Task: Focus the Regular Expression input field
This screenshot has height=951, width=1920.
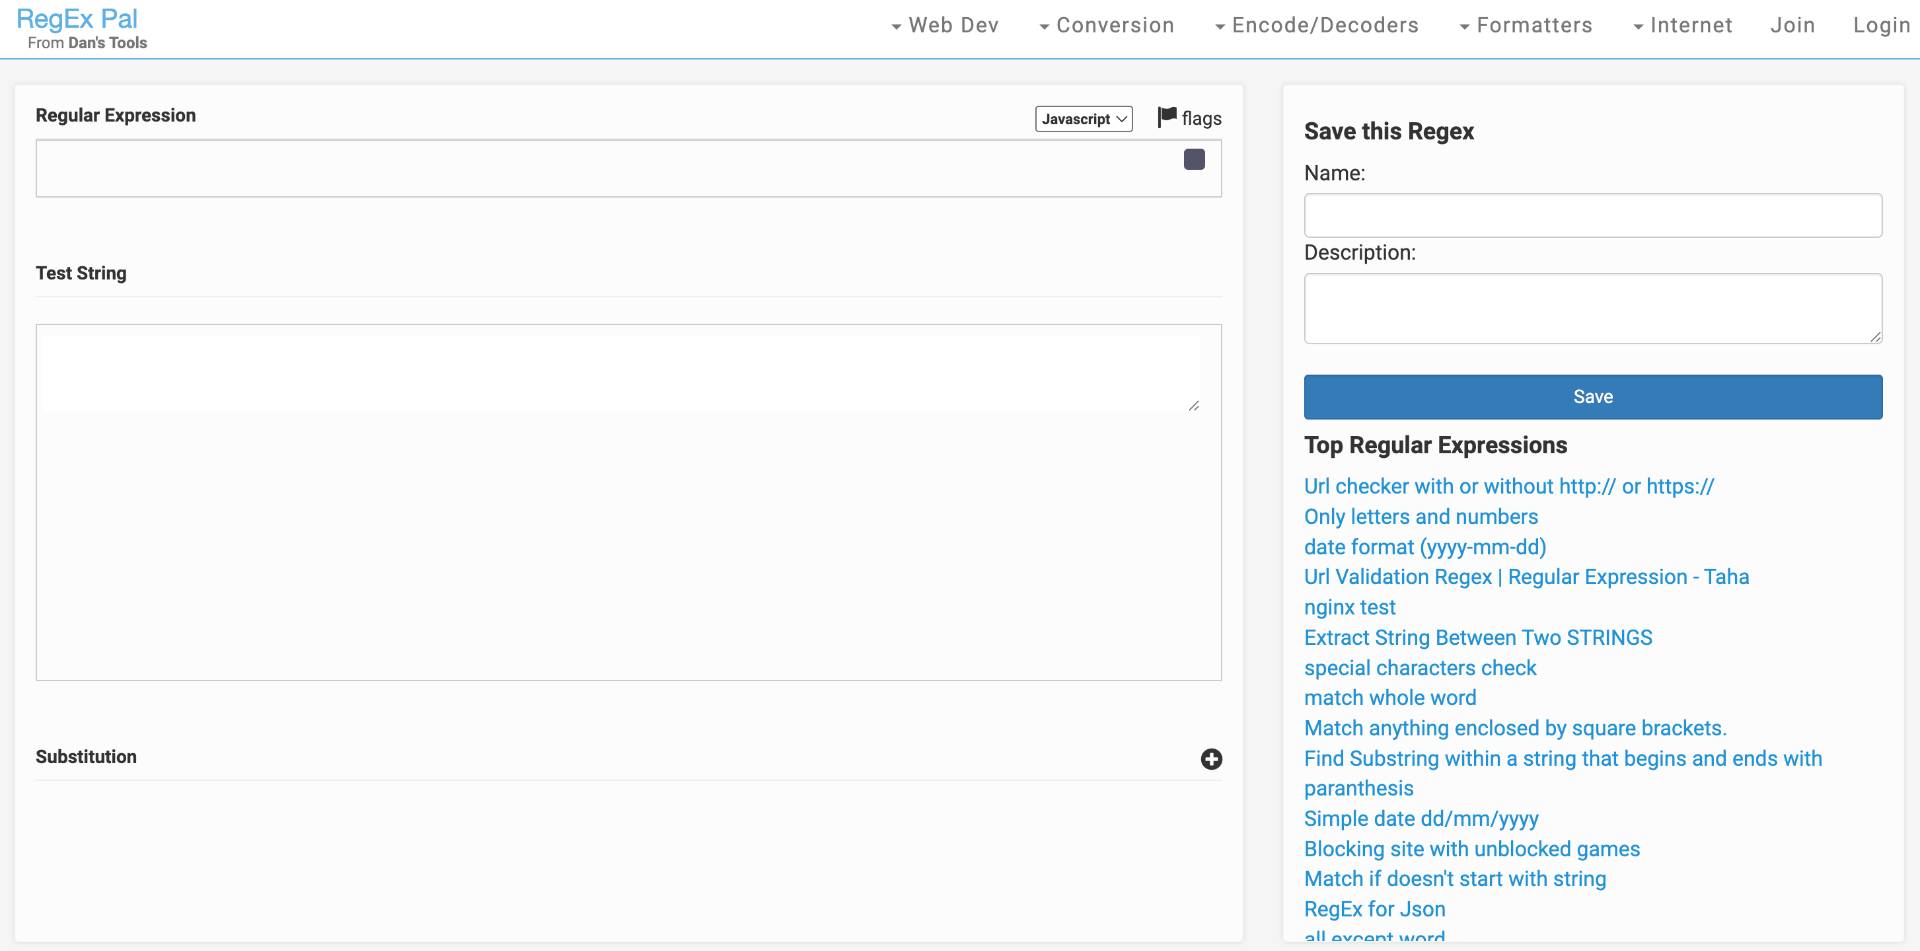Action: 600,168
